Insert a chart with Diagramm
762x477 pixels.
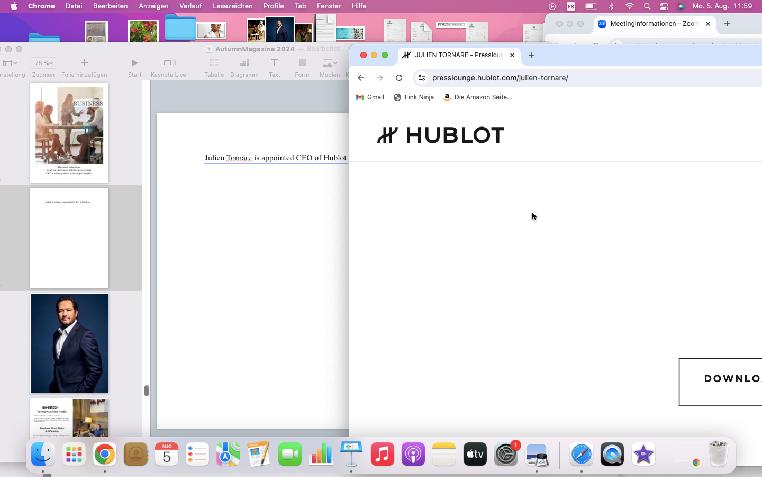[244, 68]
